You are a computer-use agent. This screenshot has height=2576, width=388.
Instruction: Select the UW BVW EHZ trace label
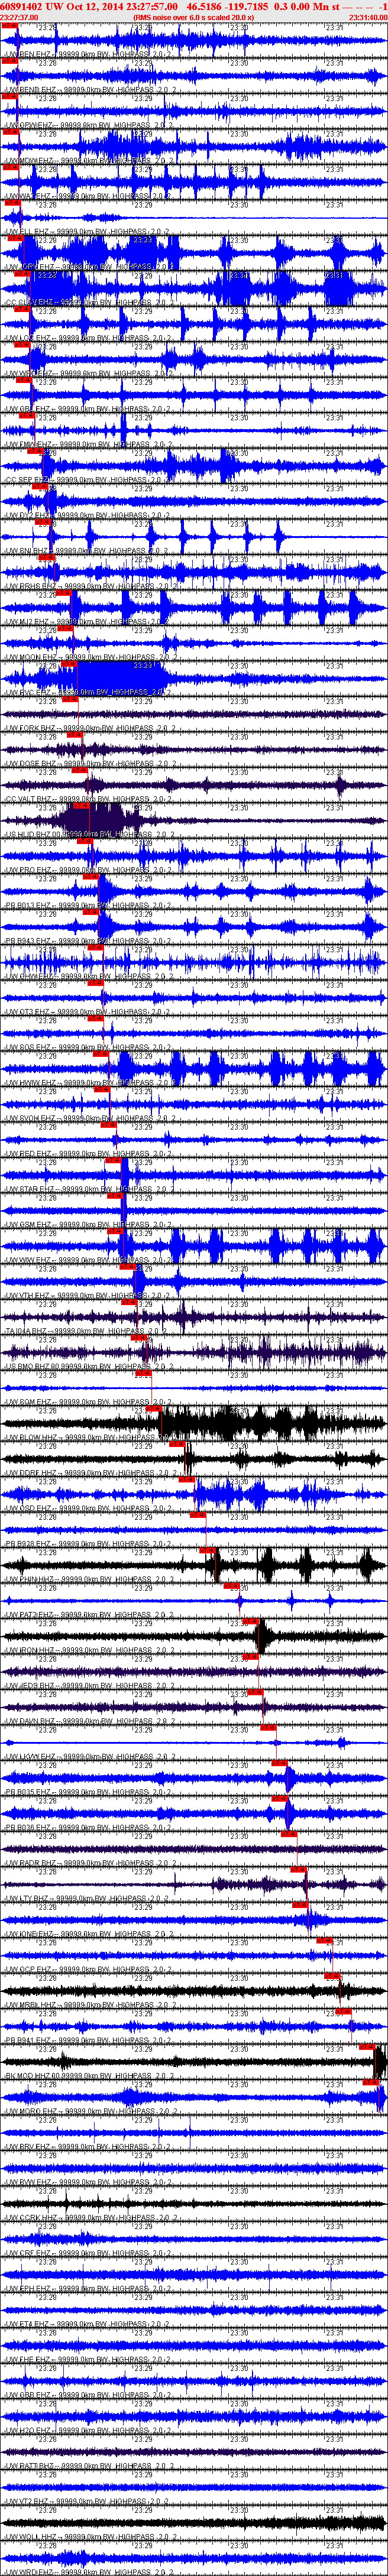88,2182
